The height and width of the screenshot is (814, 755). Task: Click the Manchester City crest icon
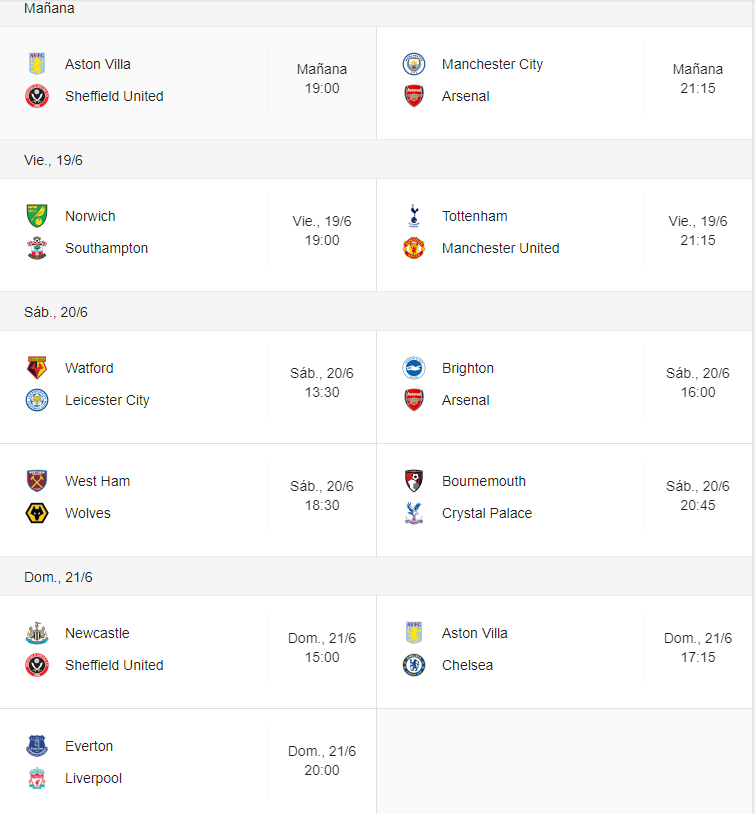pyautogui.click(x=414, y=64)
